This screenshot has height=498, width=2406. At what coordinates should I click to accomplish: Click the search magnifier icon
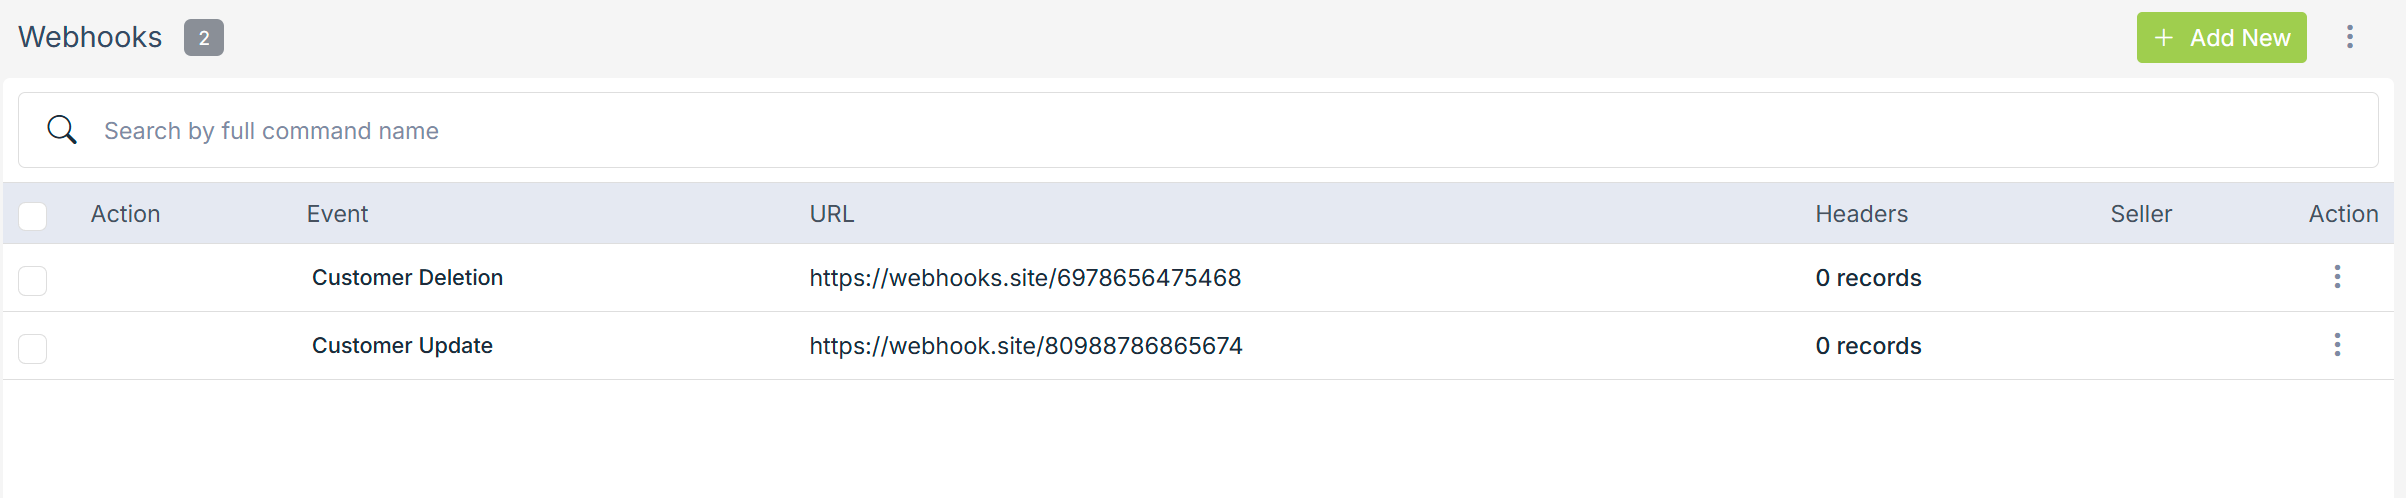click(x=62, y=130)
